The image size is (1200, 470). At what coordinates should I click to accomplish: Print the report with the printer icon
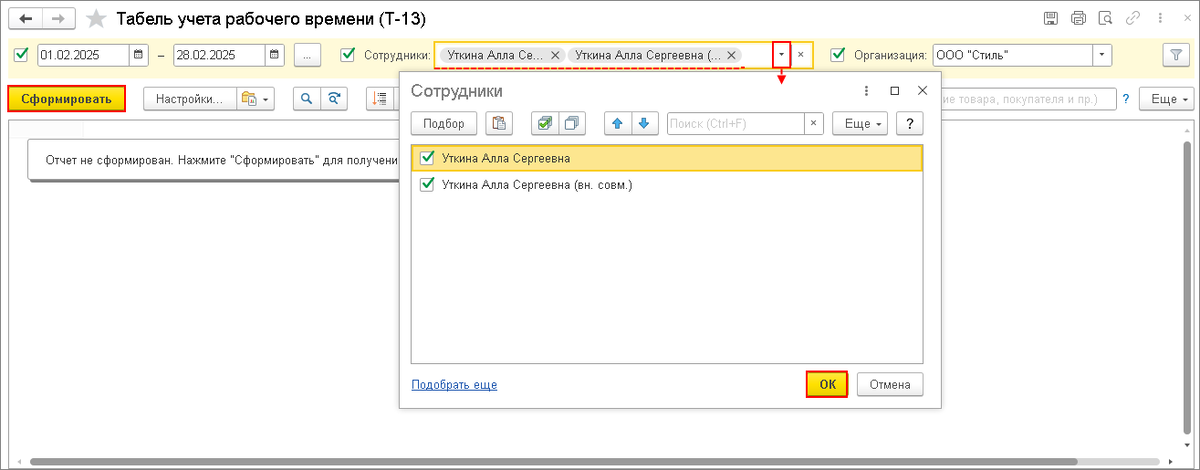1078,18
